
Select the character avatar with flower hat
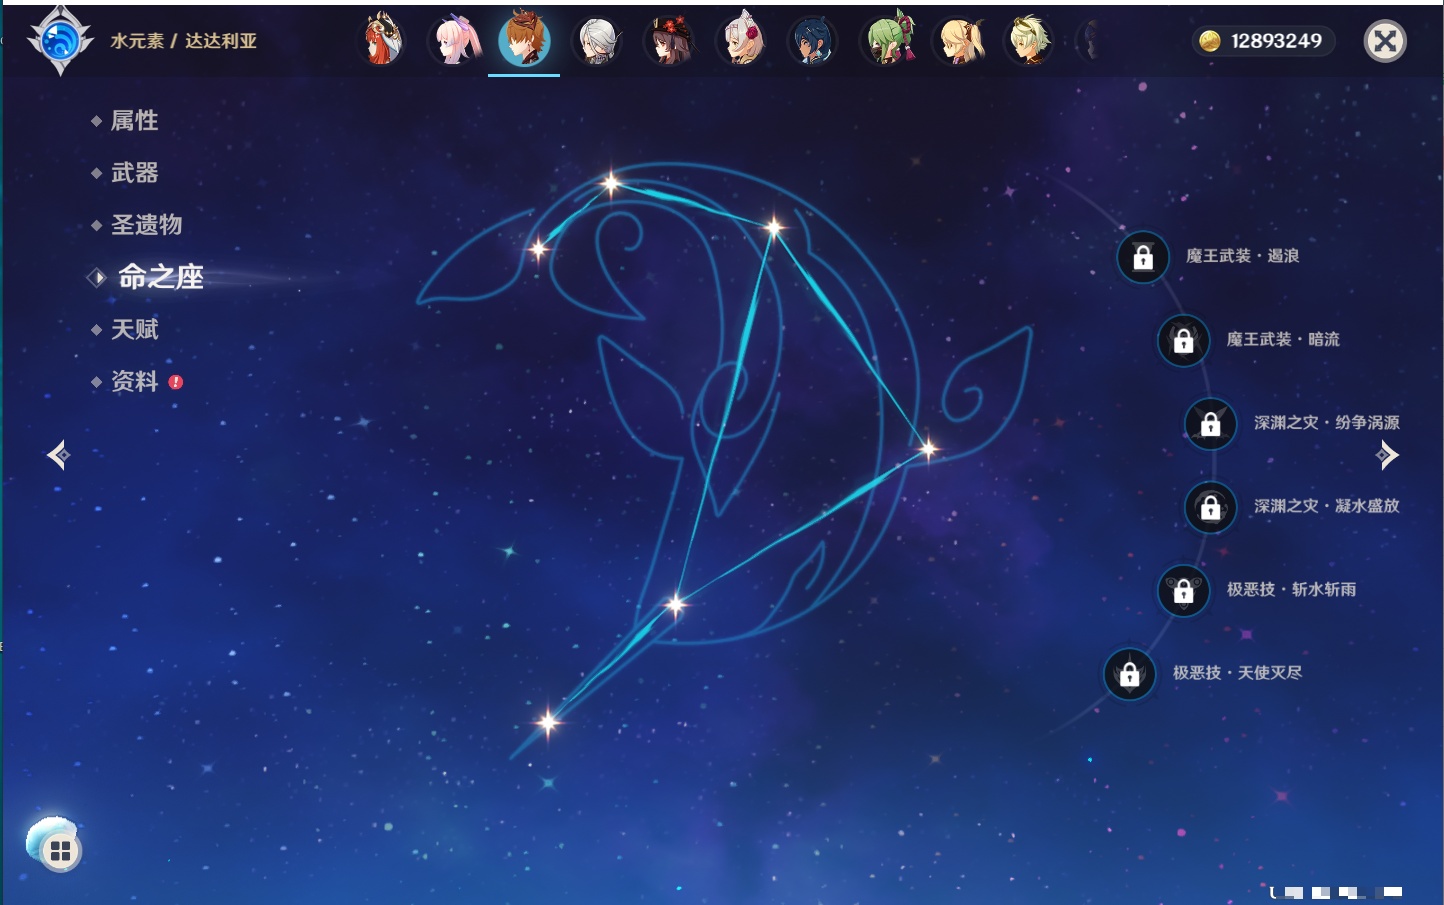coord(669,41)
